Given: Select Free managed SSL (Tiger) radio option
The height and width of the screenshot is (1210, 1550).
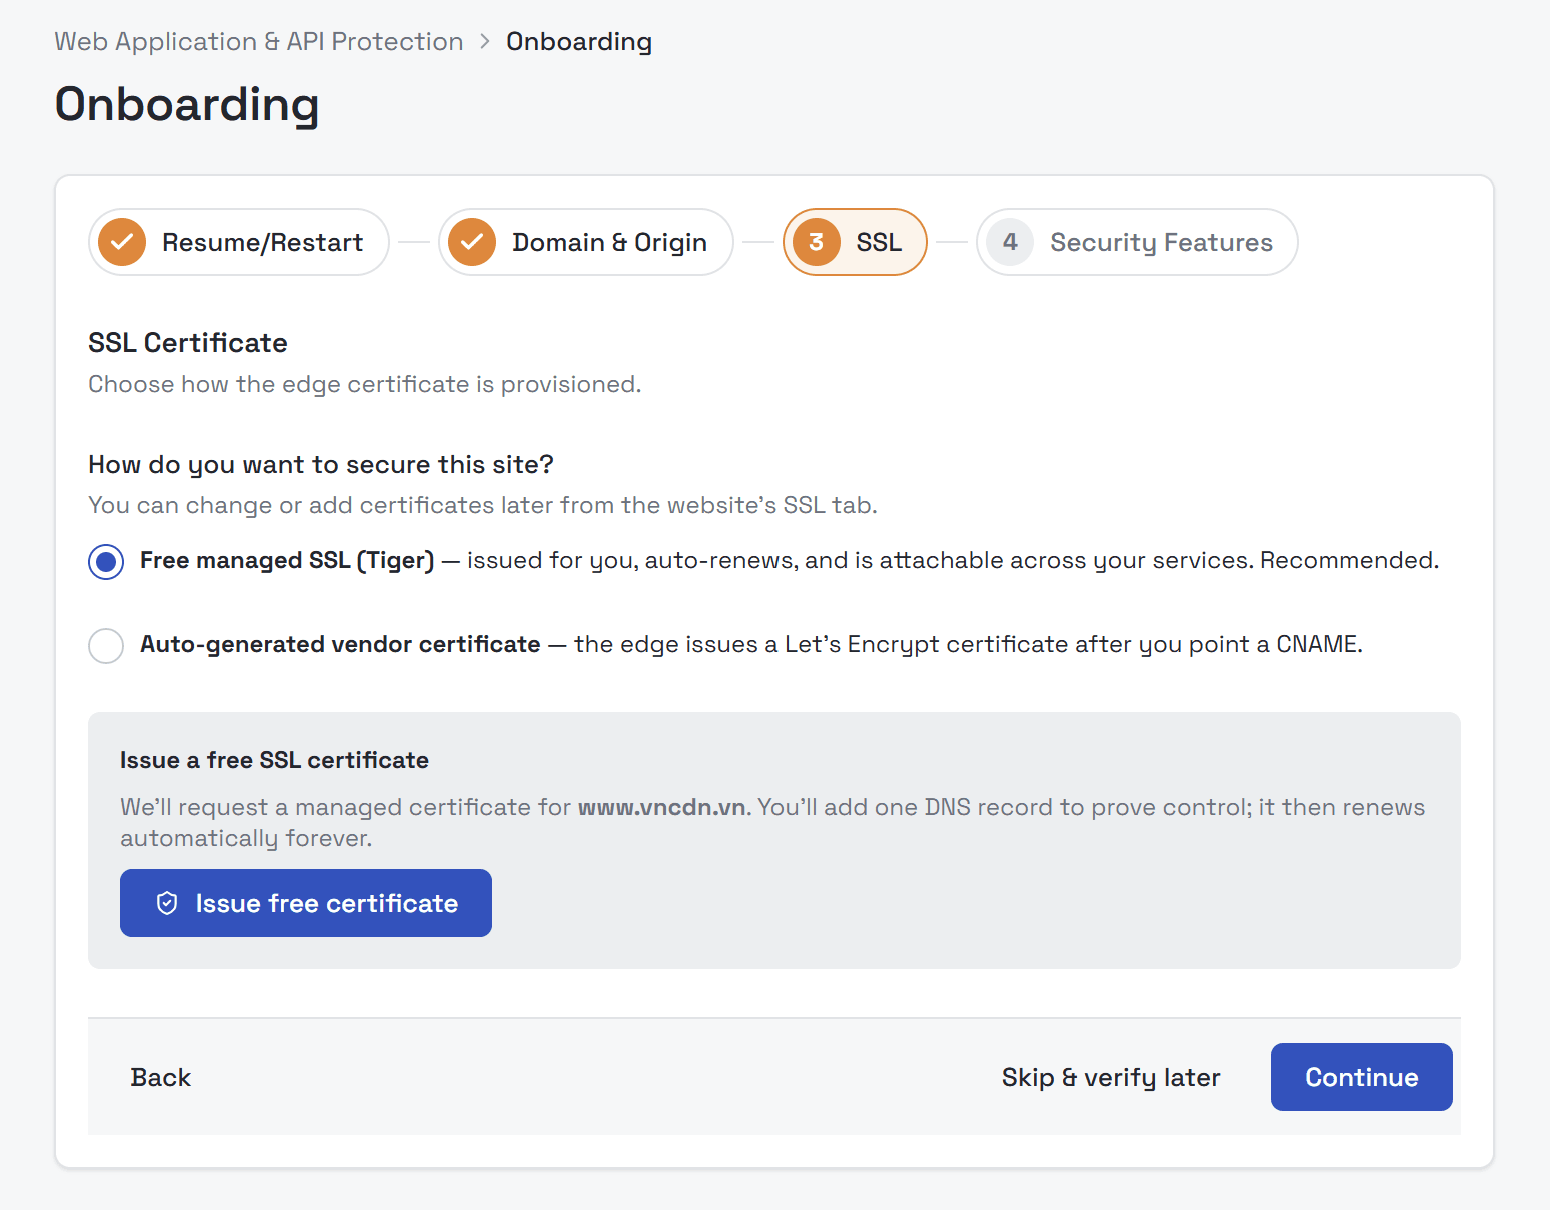Looking at the screenshot, I should click(x=106, y=562).
